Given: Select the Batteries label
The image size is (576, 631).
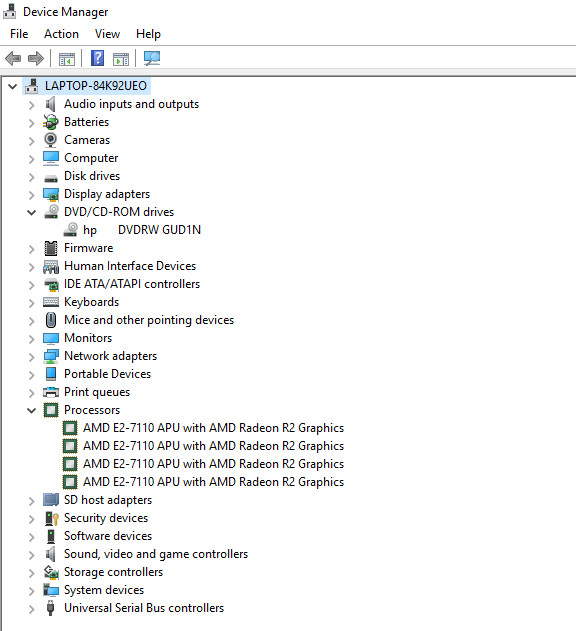Looking at the screenshot, I should click(x=87, y=122).
